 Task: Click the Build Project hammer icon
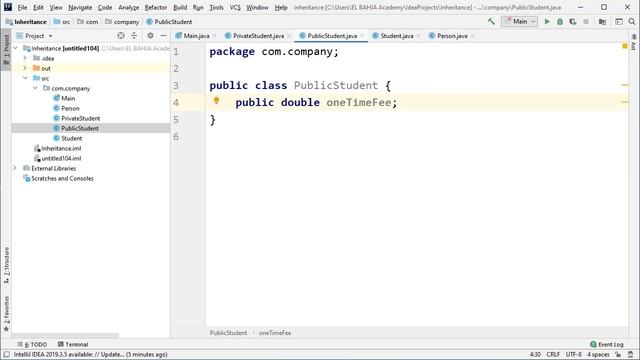pos(491,22)
